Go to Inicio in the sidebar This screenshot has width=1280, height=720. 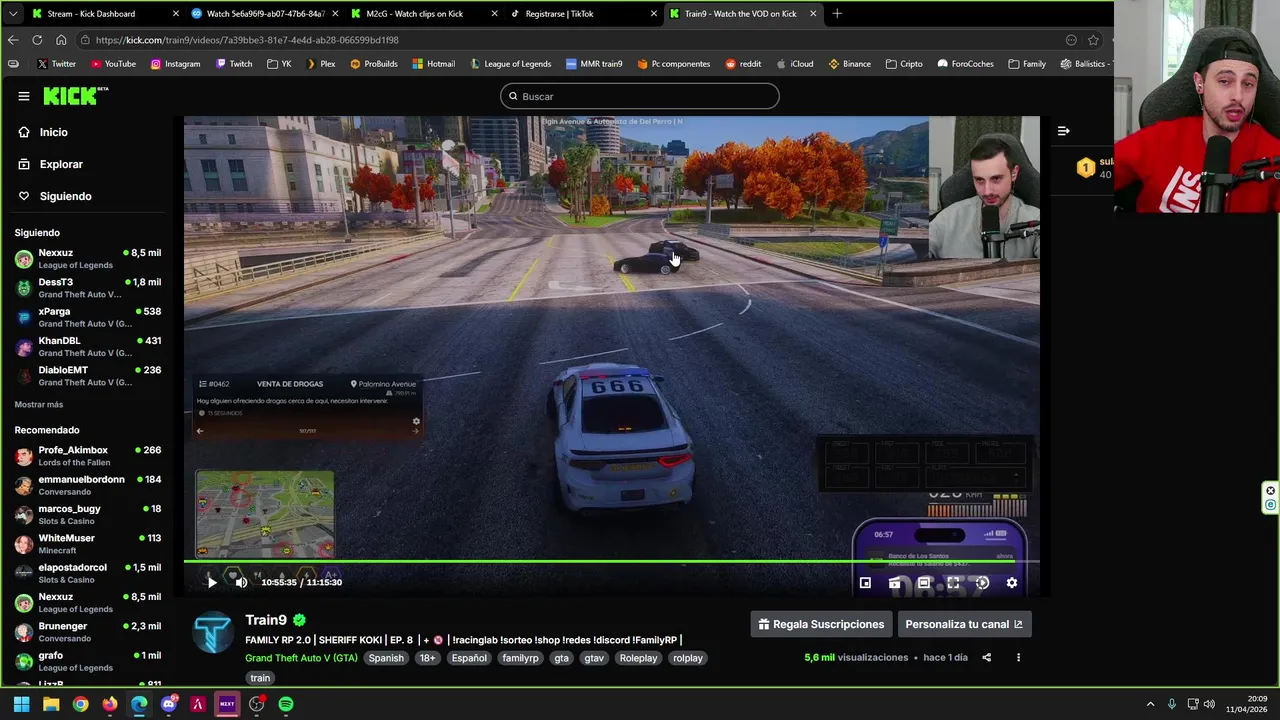tap(54, 132)
